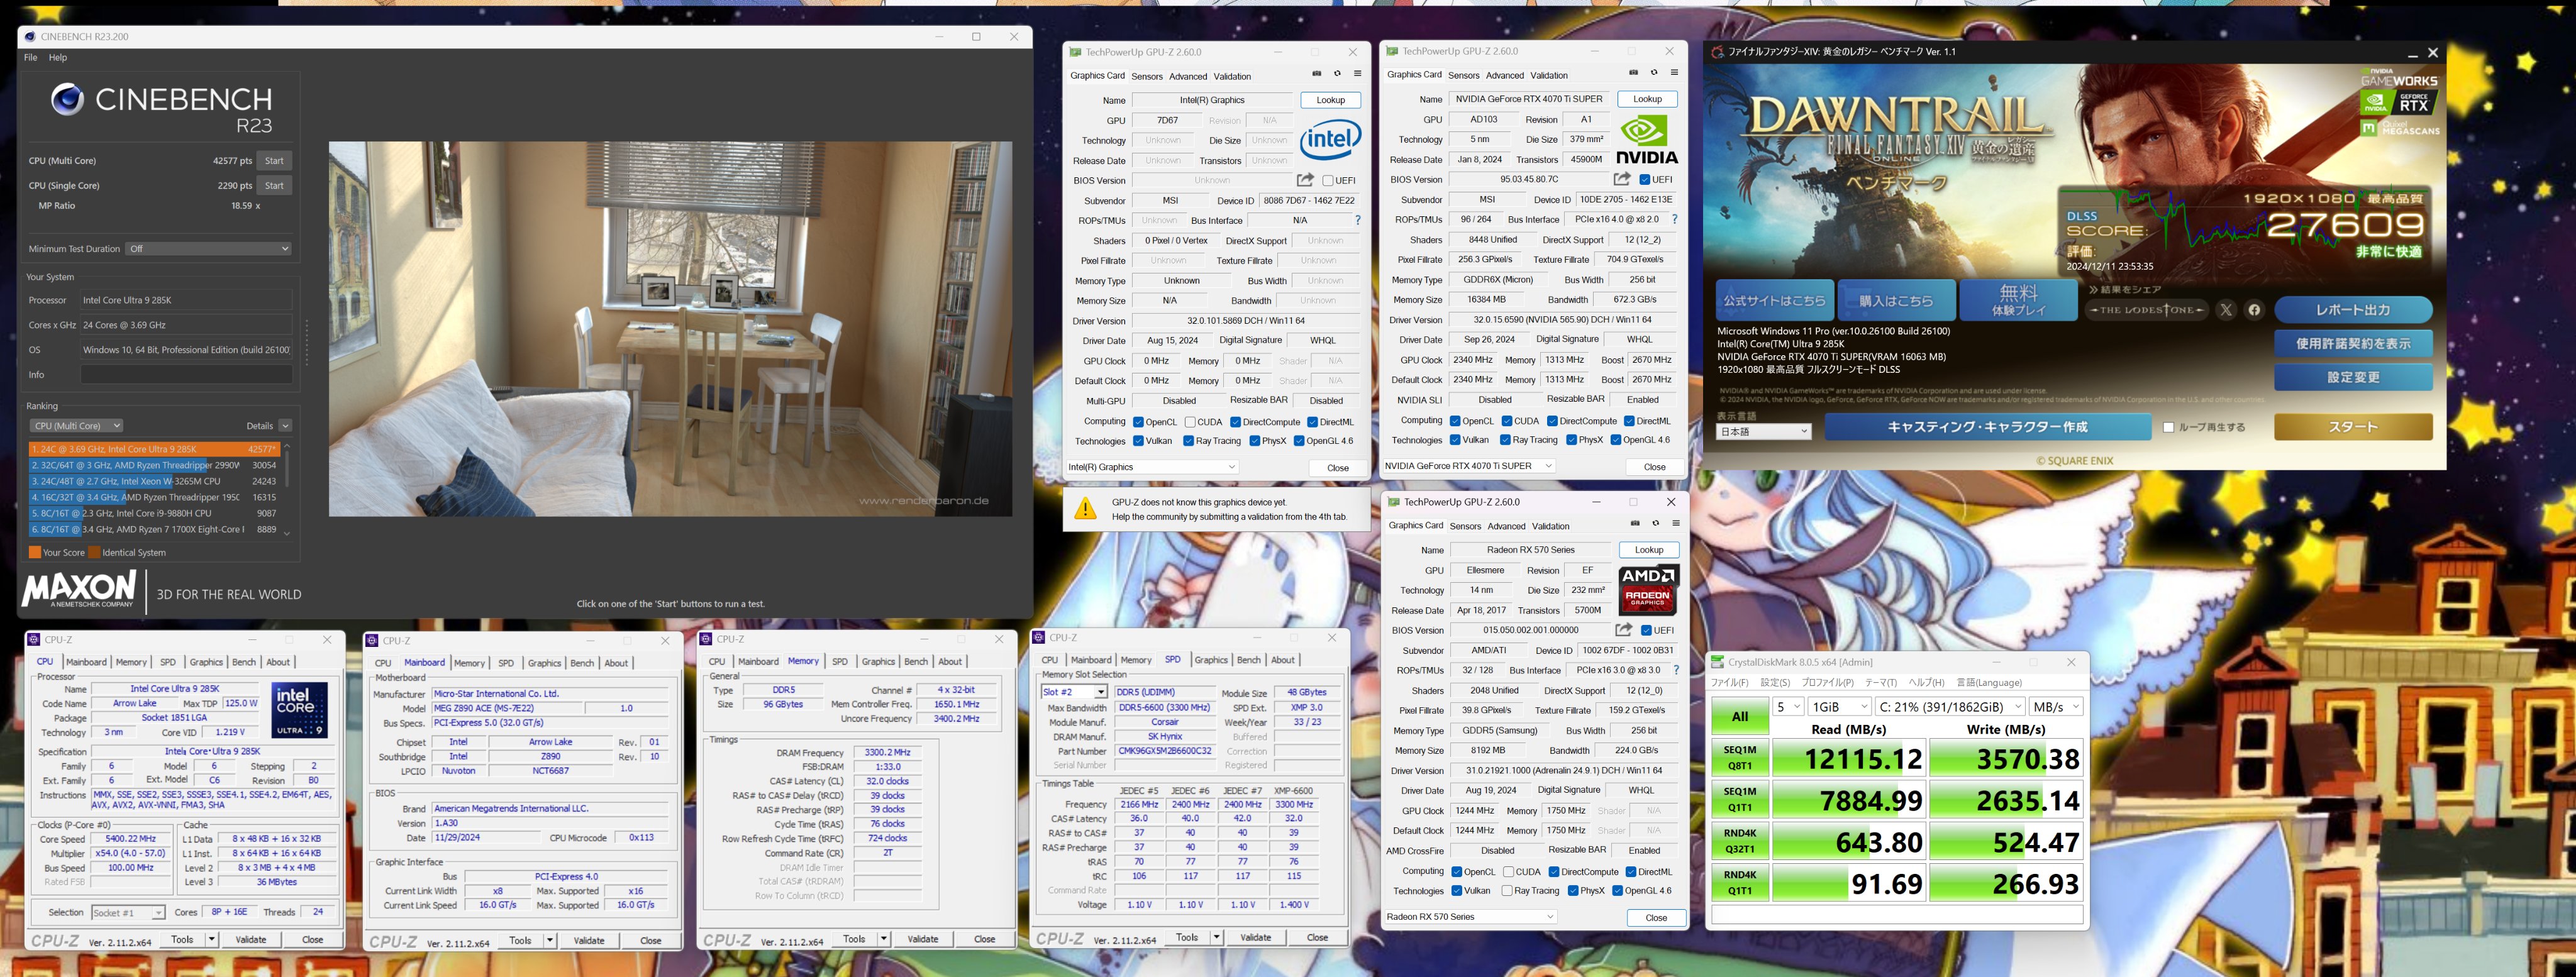Click スタート button in FFXIV benchmark
2576x977 pixels.
tap(2353, 427)
